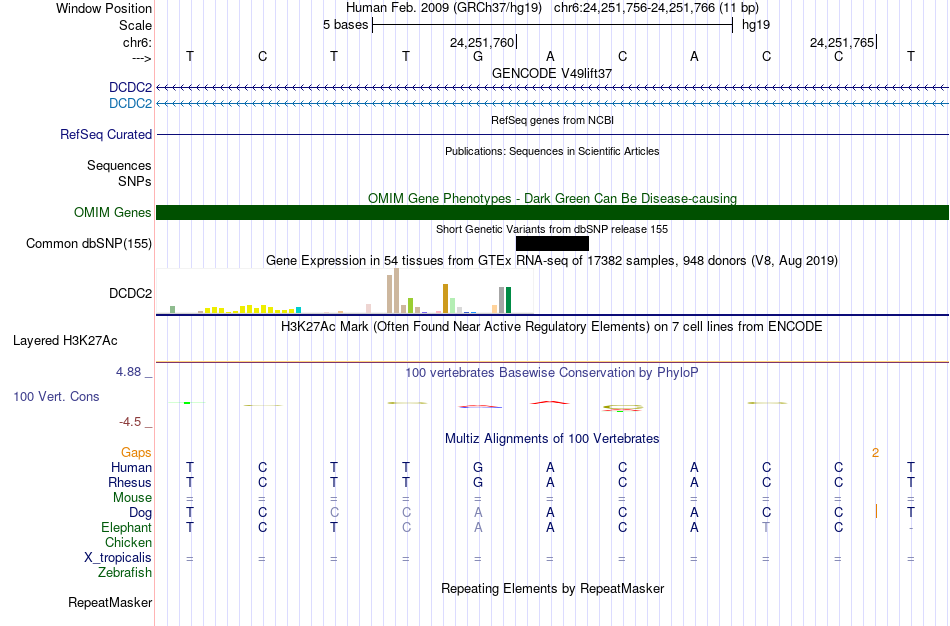Open the Layered H3K27Ac track label
Image resolution: width=950 pixels, height=626 pixels.
(x=65, y=341)
